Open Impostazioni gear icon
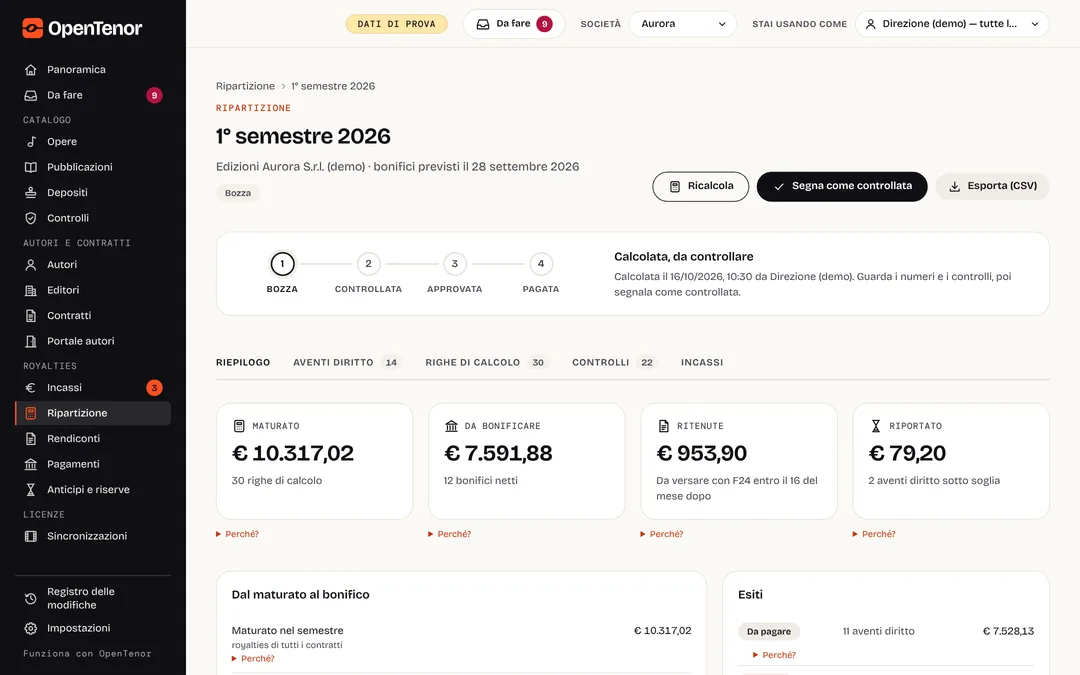 (x=30, y=628)
